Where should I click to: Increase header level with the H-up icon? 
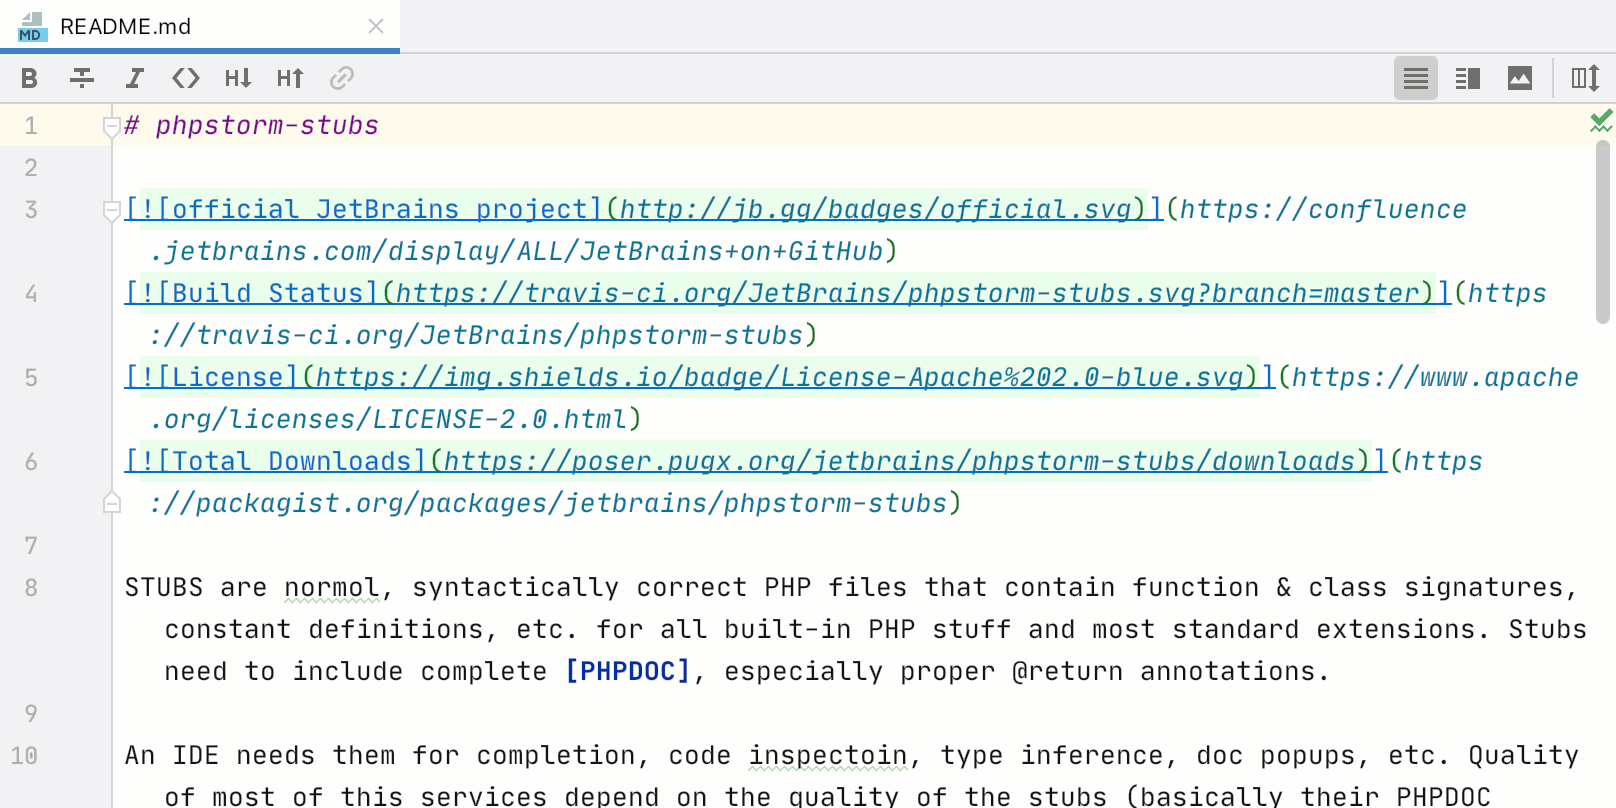290,78
